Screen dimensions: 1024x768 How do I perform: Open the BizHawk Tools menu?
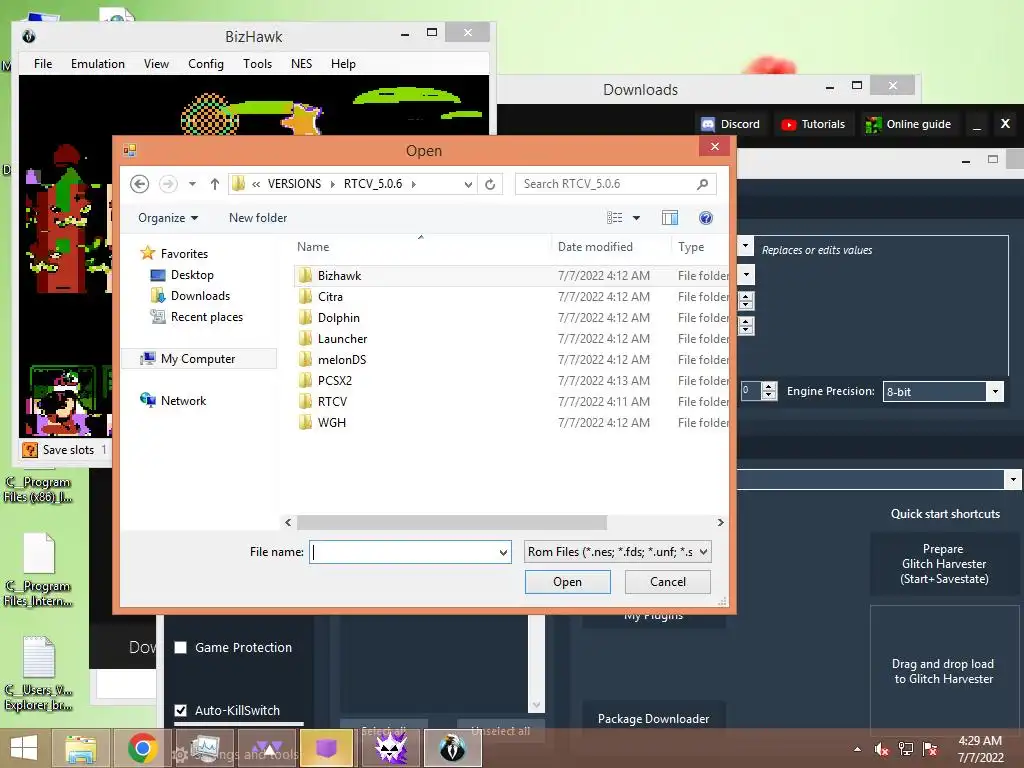click(x=257, y=63)
